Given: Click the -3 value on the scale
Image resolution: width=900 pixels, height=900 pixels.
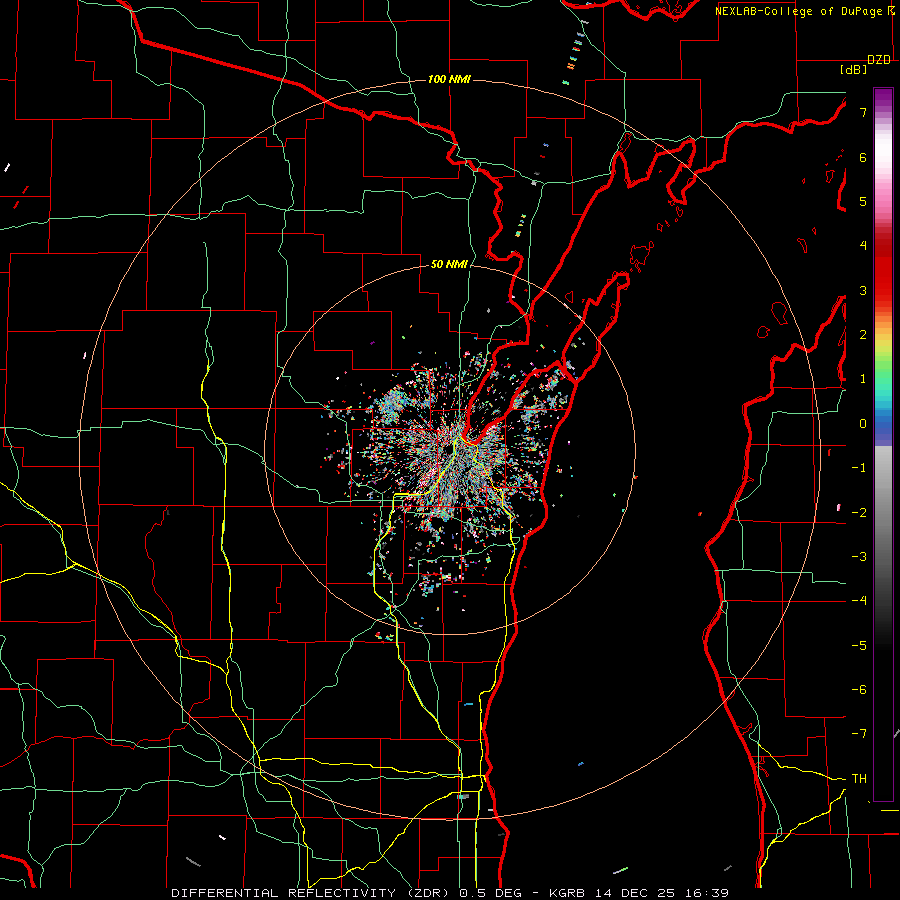Looking at the screenshot, I should pos(859,557).
